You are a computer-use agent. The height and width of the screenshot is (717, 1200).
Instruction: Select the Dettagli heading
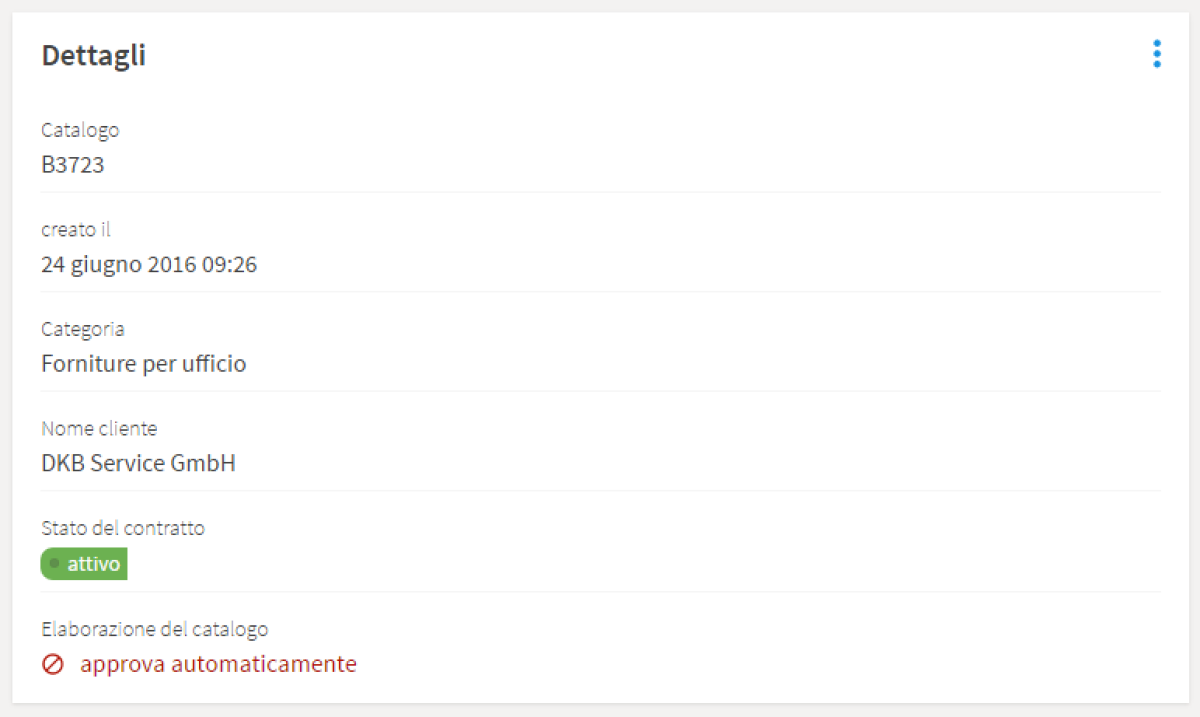coord(93,56)
